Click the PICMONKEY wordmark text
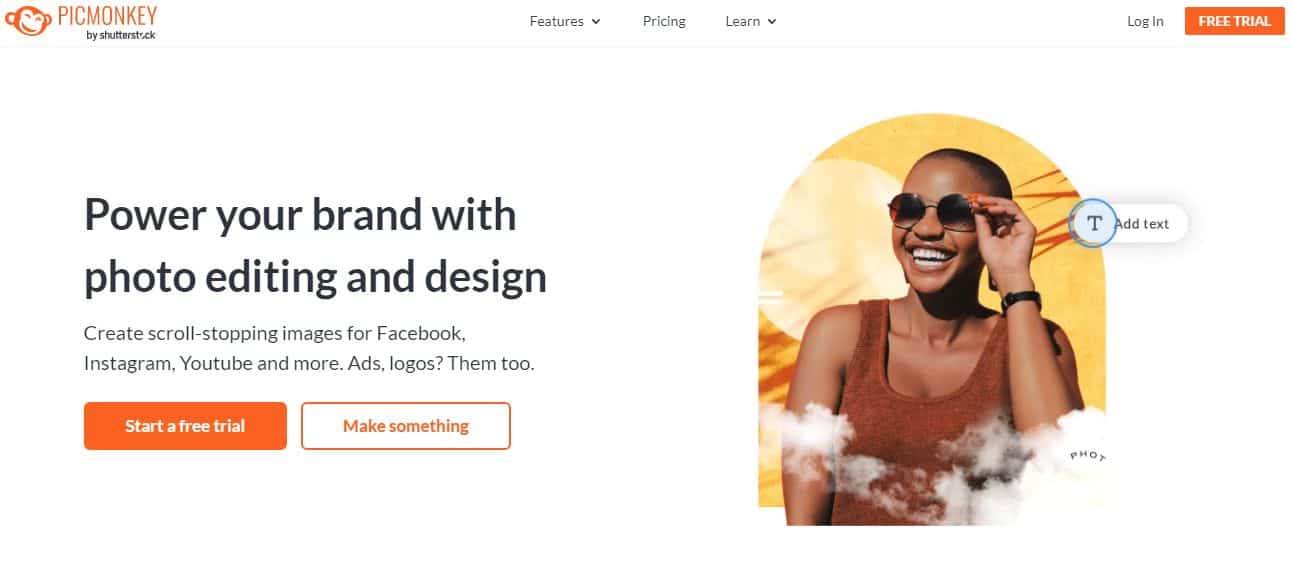This screenshot has height=568, width=1293. click(107, 15)
